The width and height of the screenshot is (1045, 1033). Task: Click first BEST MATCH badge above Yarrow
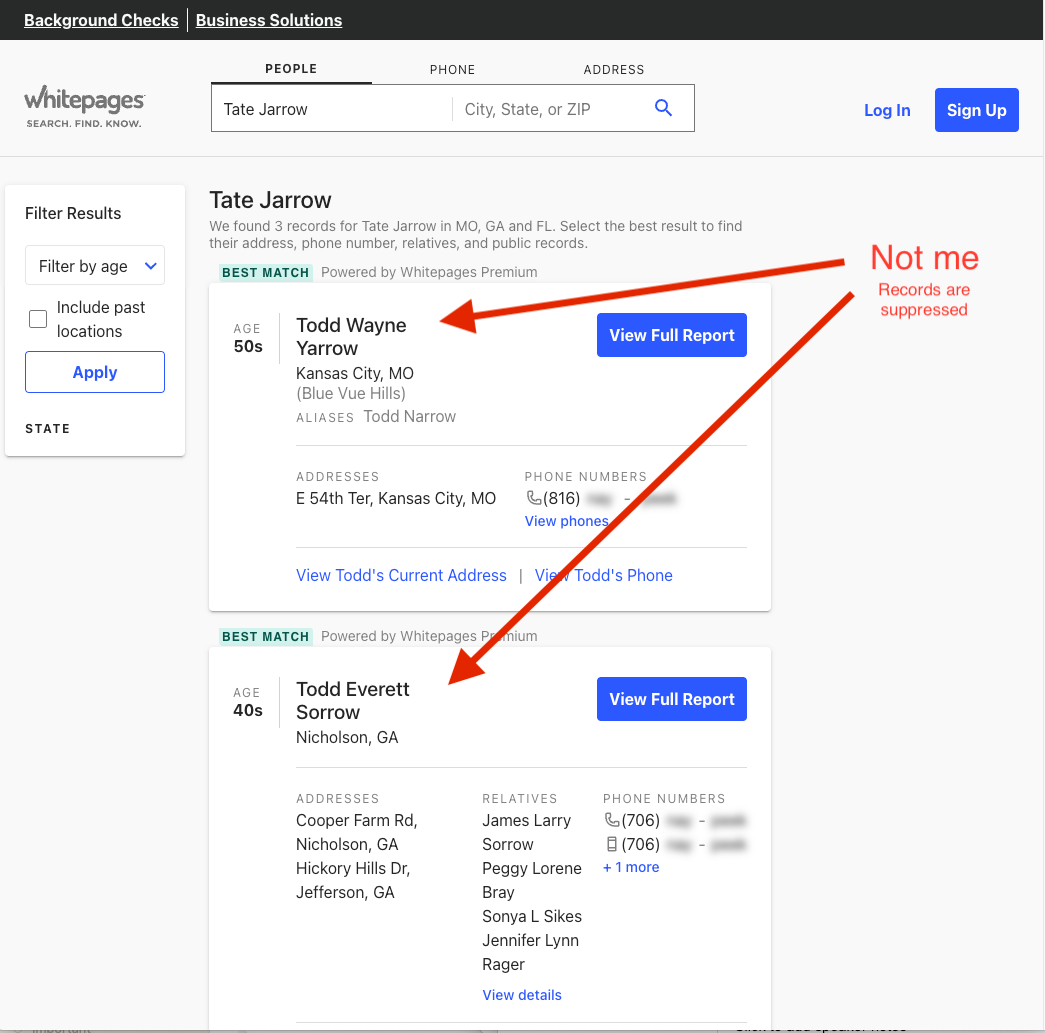(x=265, y=273)
